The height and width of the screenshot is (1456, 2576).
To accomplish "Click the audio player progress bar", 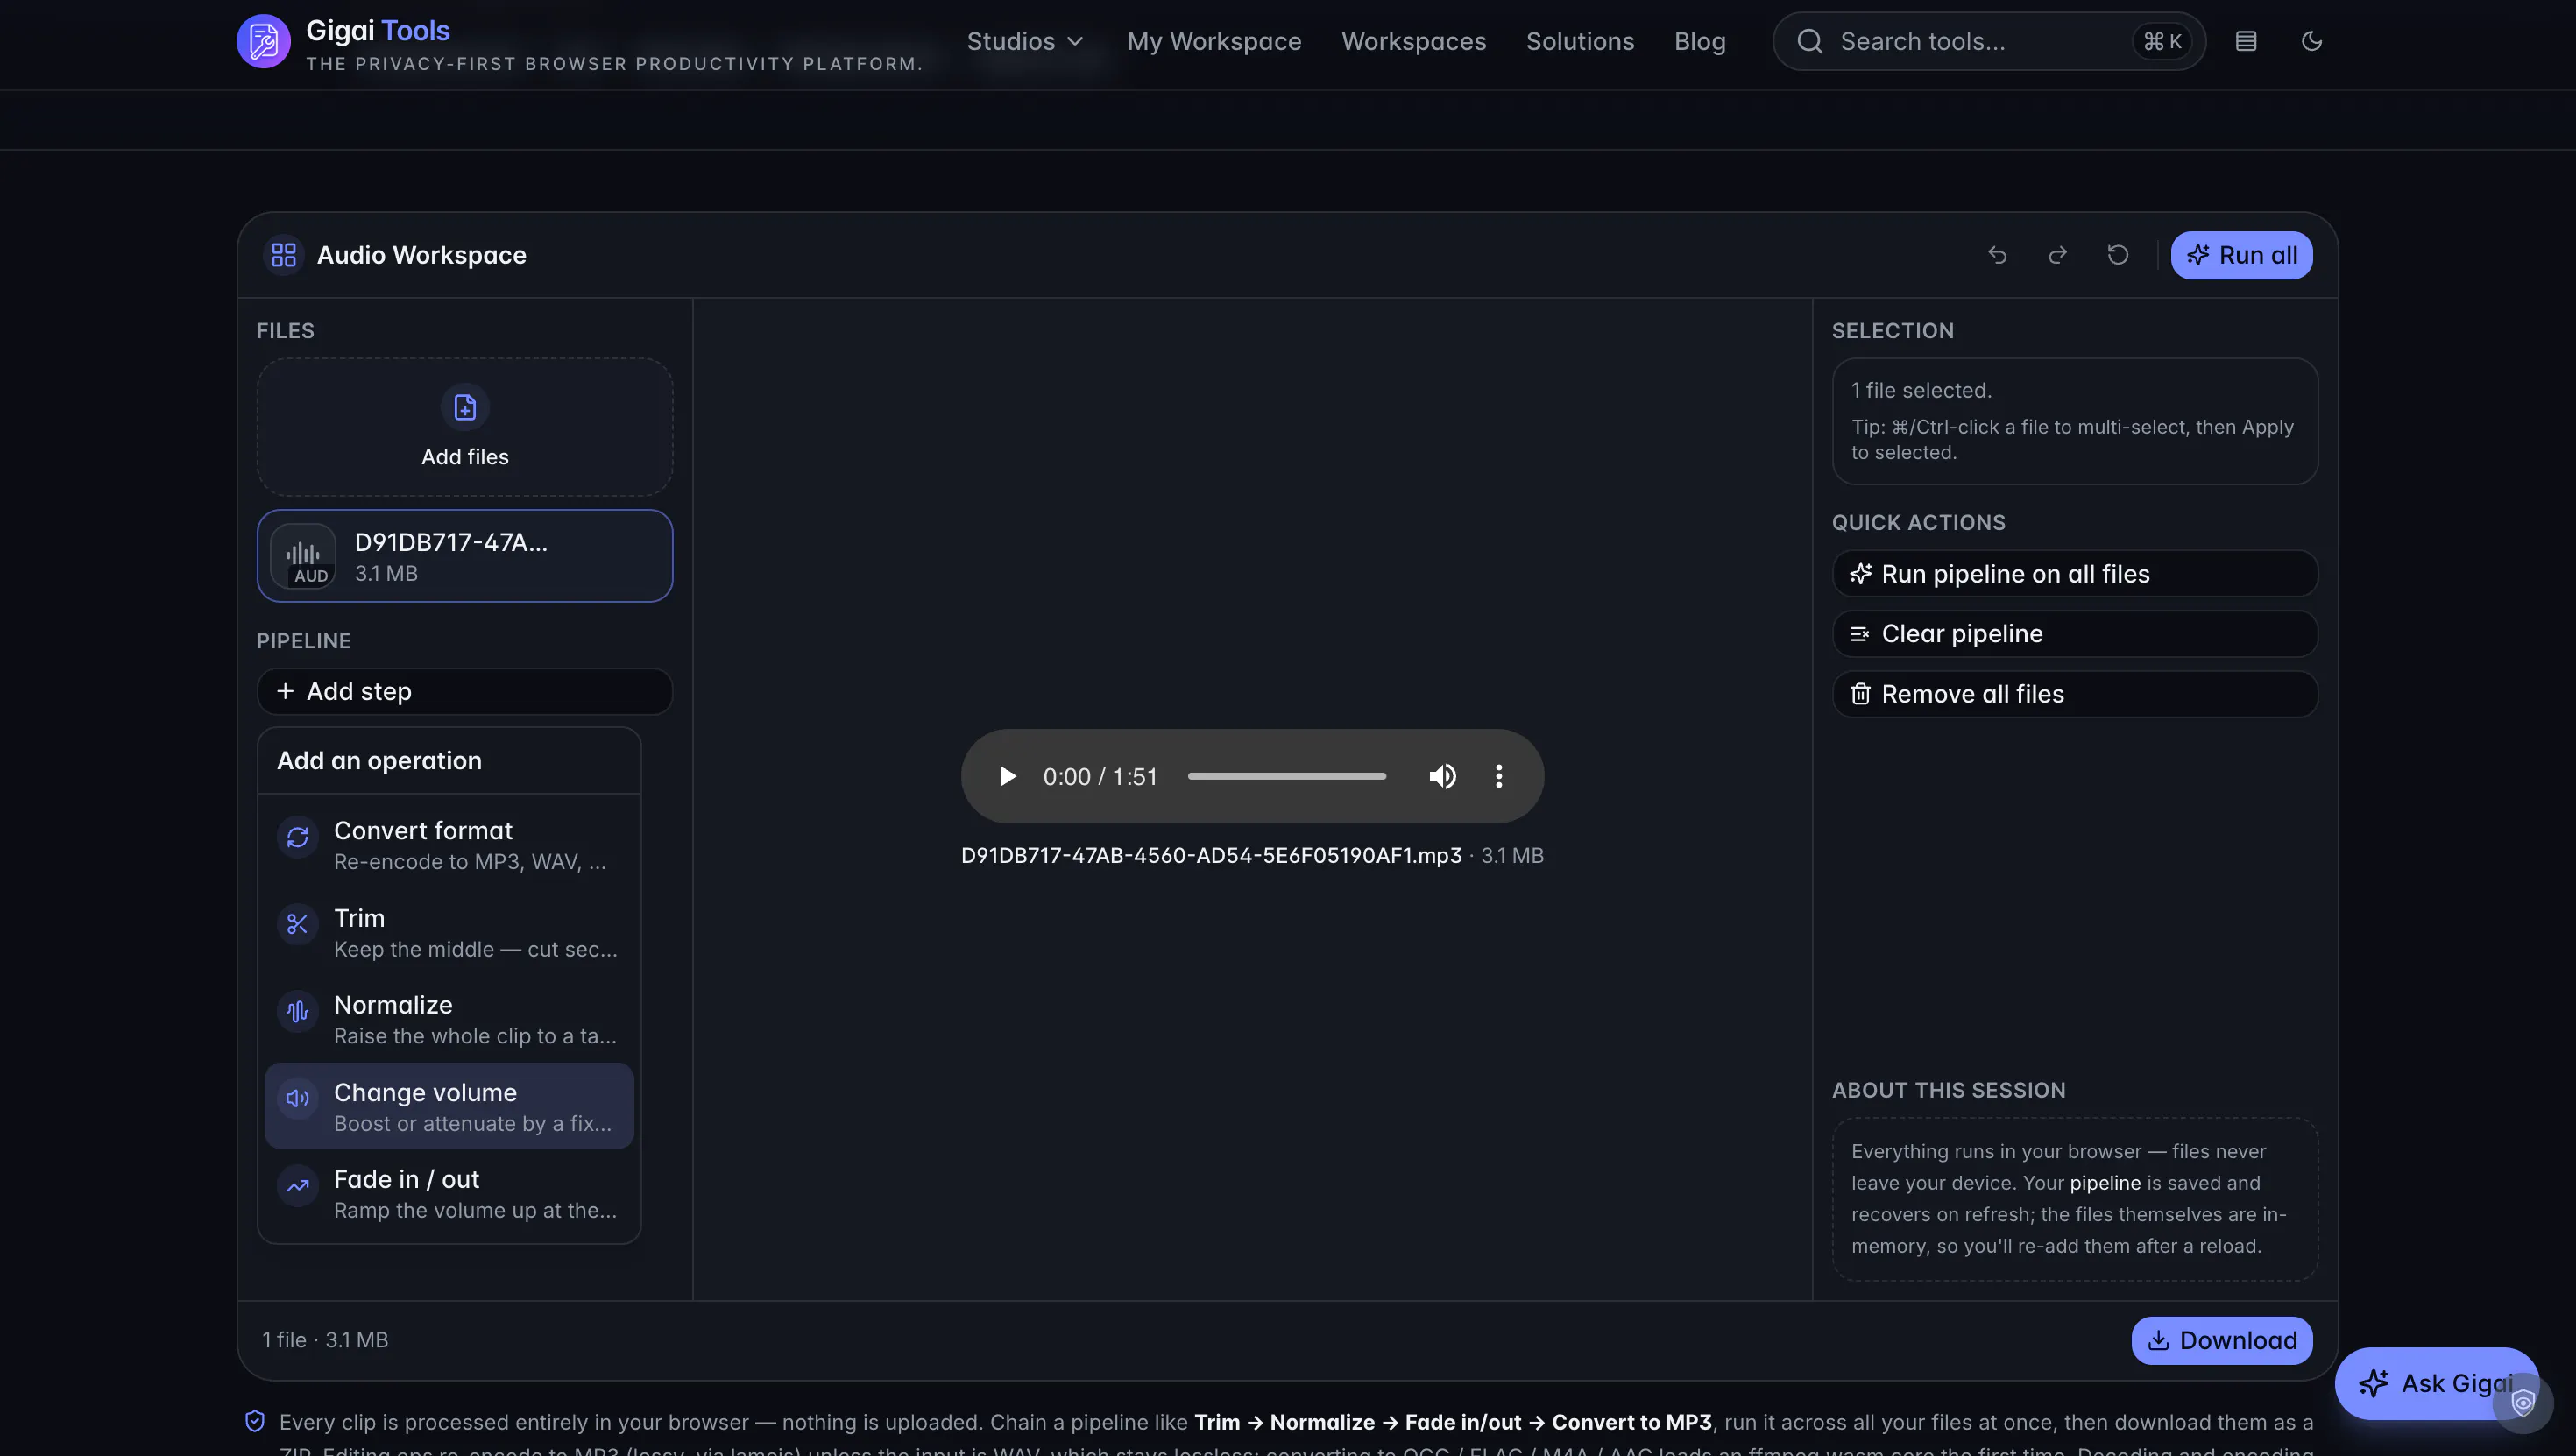I will coord(1287,776).
